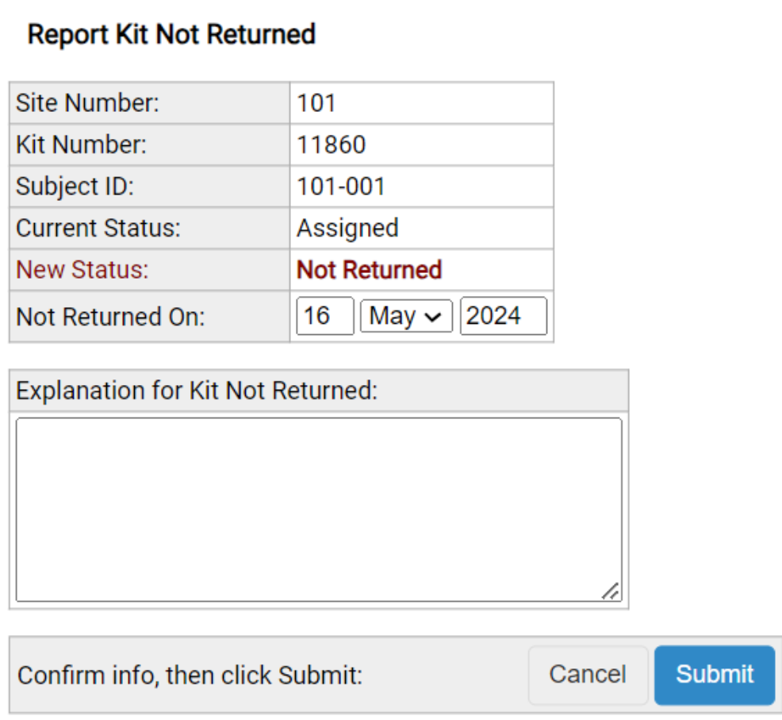This screenshot has width=782, height=720.
Task: Click the Kit Number label
Action: pyautogui.click(x=81, y=145)
